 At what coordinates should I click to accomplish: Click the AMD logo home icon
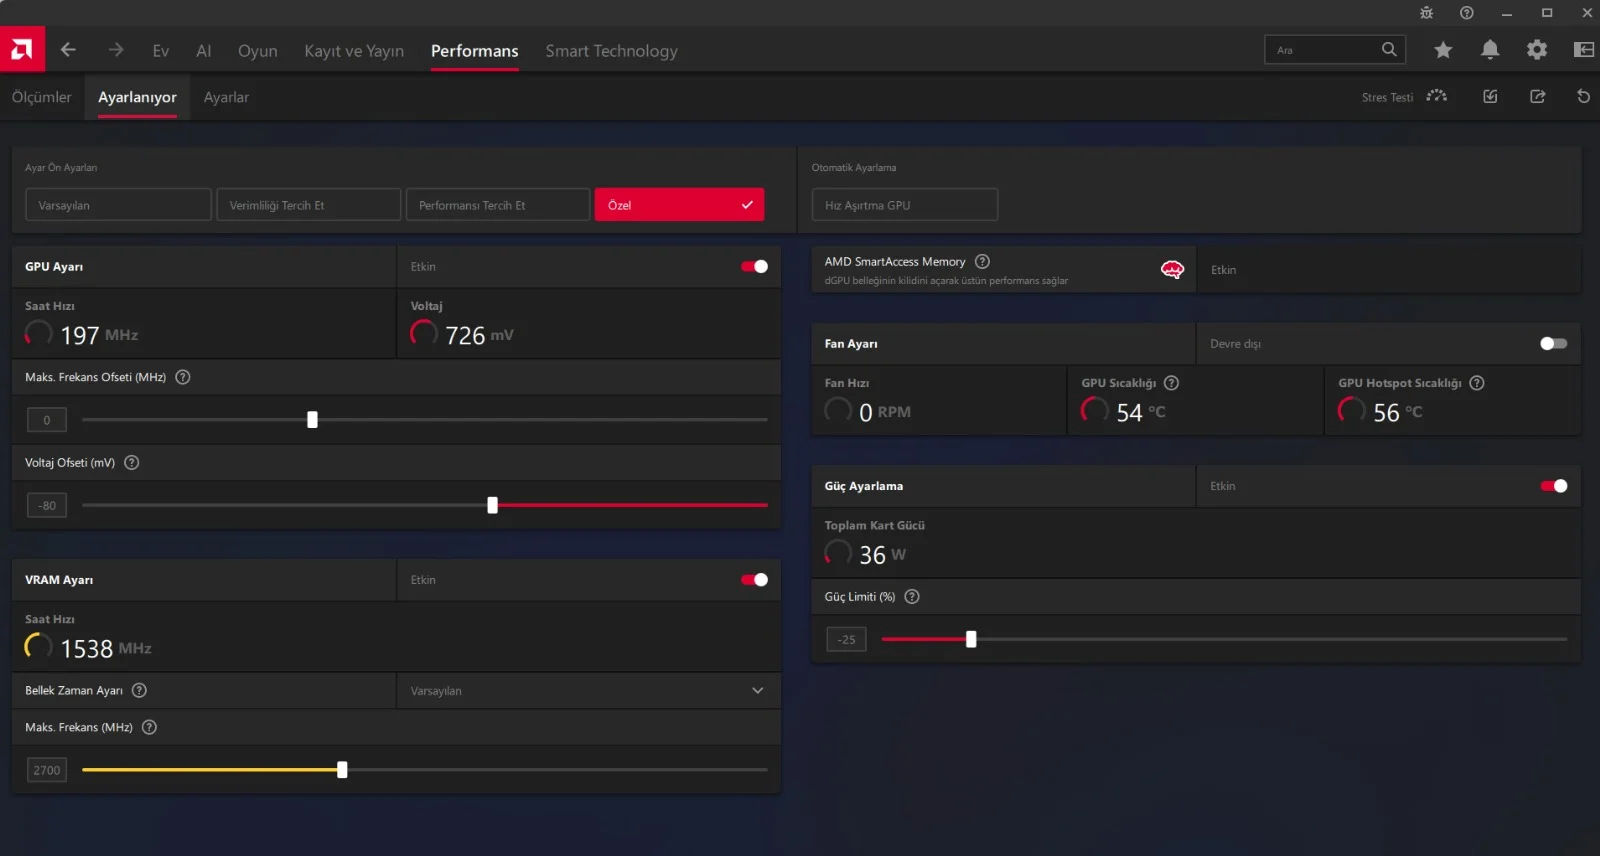click(x=22, y=49)
